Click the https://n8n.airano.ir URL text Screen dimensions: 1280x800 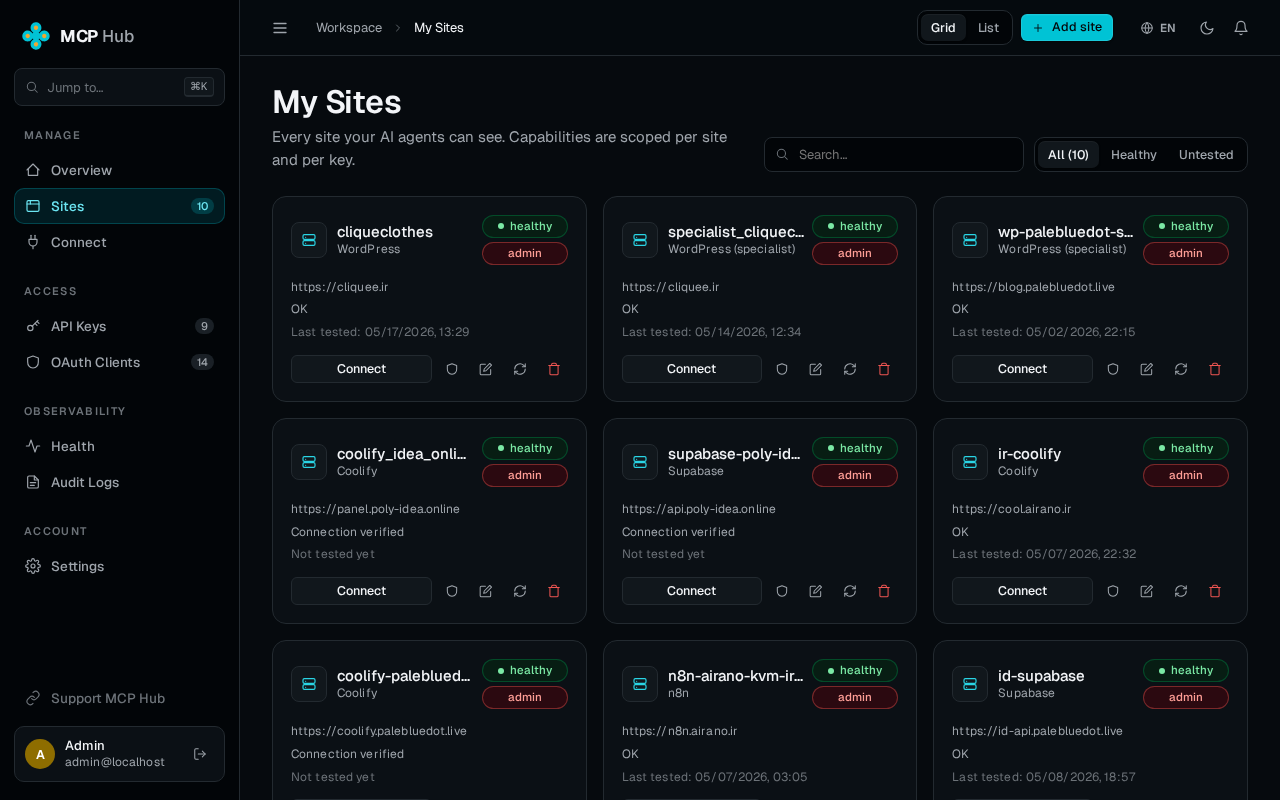(x=680, y=731)
